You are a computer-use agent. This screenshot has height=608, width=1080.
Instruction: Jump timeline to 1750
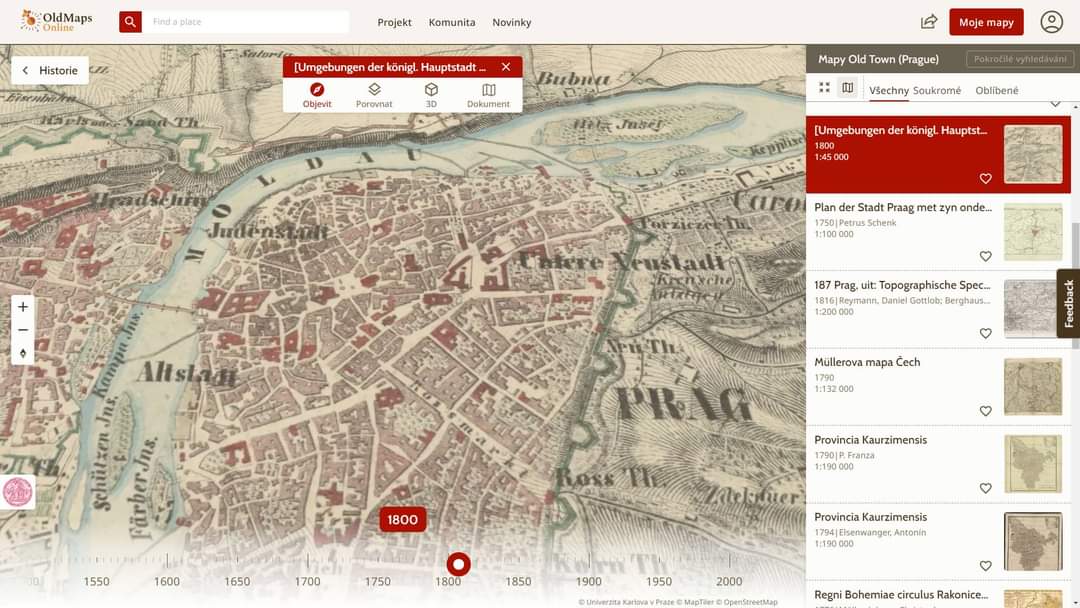[377, 582]
